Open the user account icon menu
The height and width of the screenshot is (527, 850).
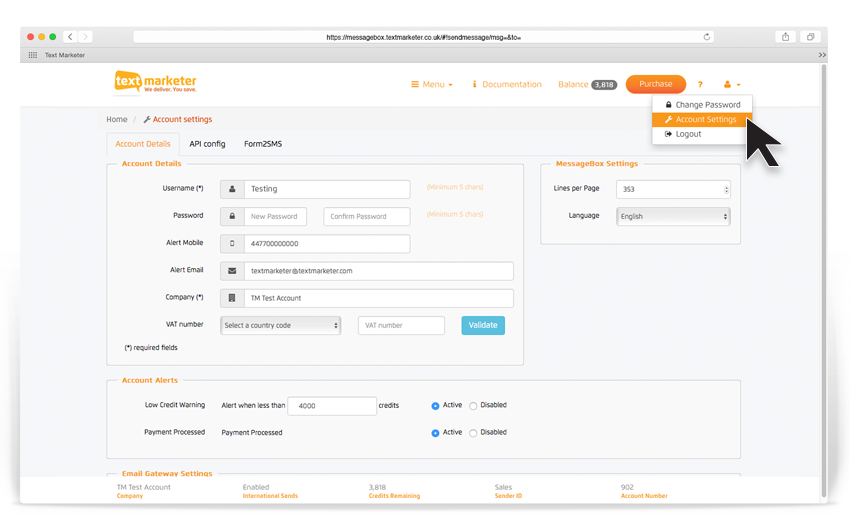pyautogui.click(x=732, y=85)
